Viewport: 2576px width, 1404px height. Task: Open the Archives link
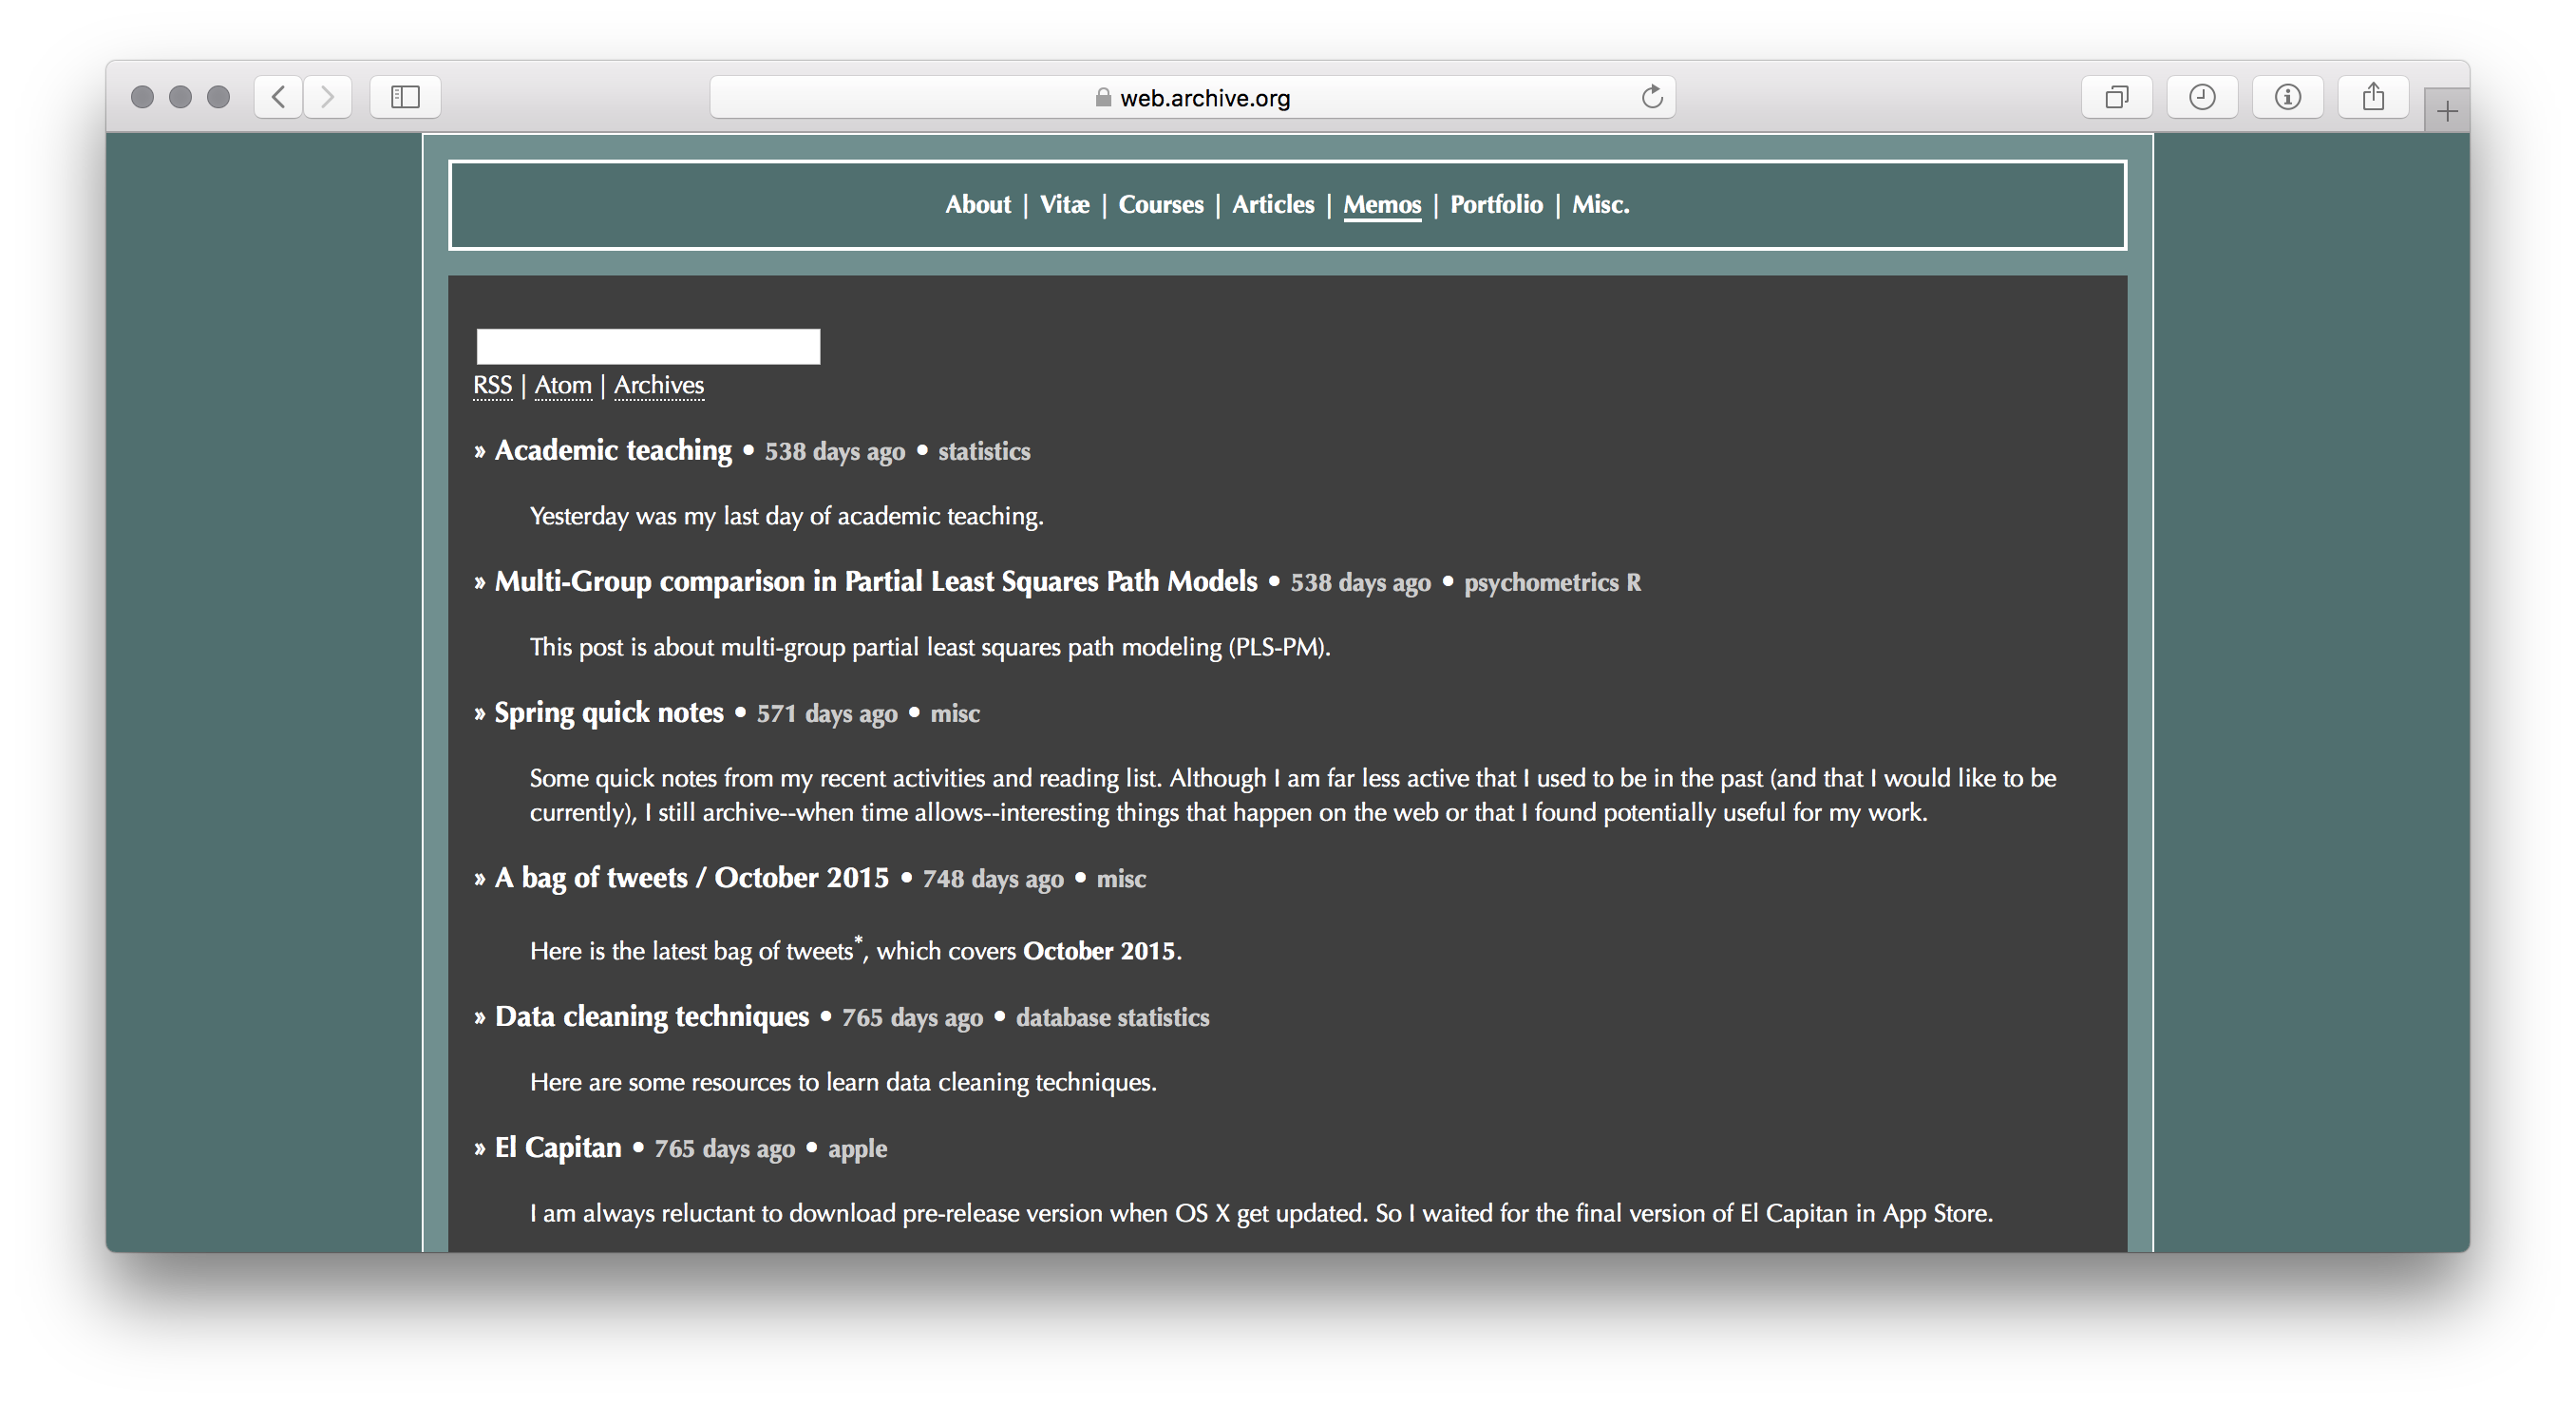click(x=658, y=385)
